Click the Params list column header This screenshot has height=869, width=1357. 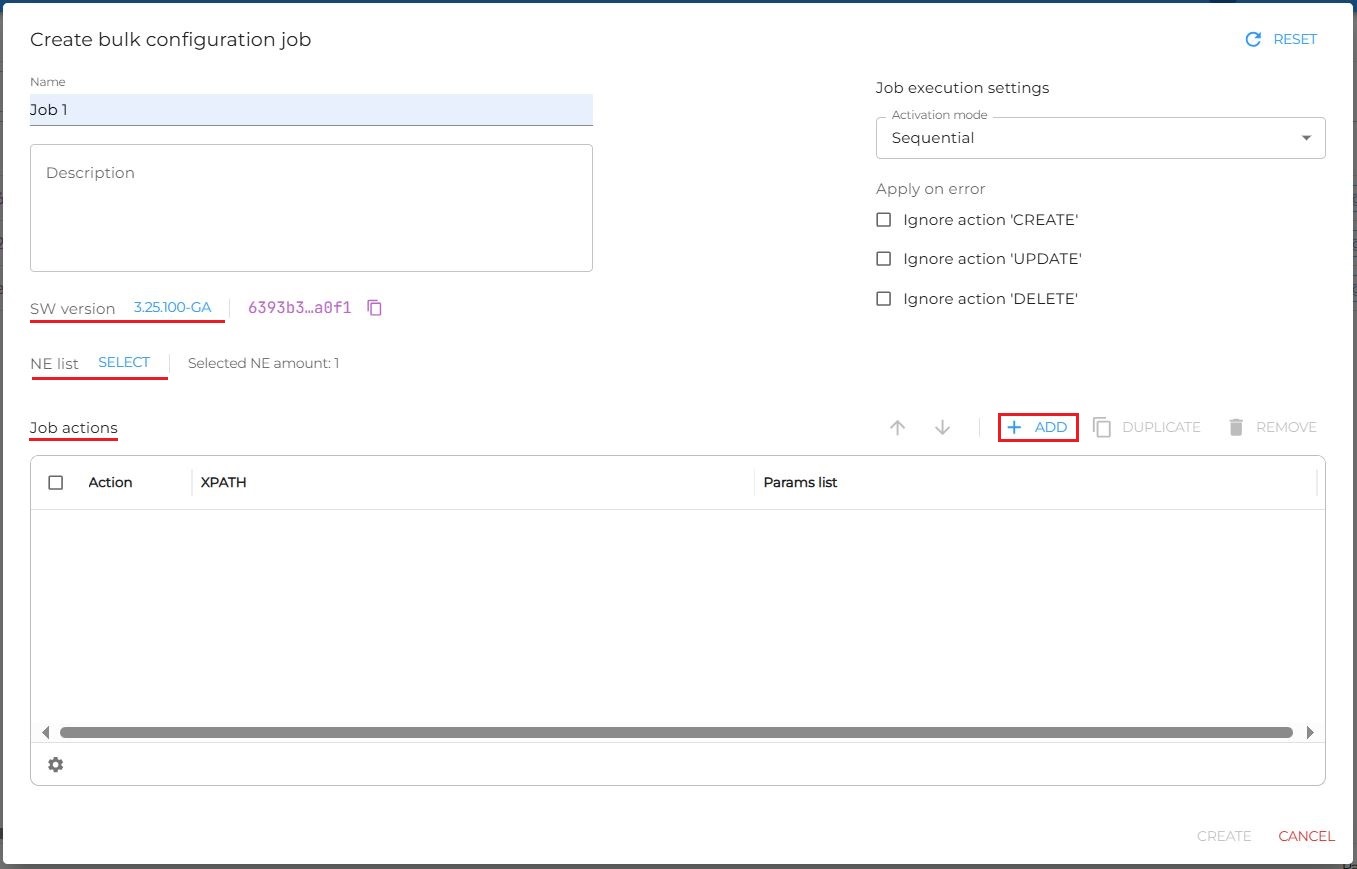point(800,482)
